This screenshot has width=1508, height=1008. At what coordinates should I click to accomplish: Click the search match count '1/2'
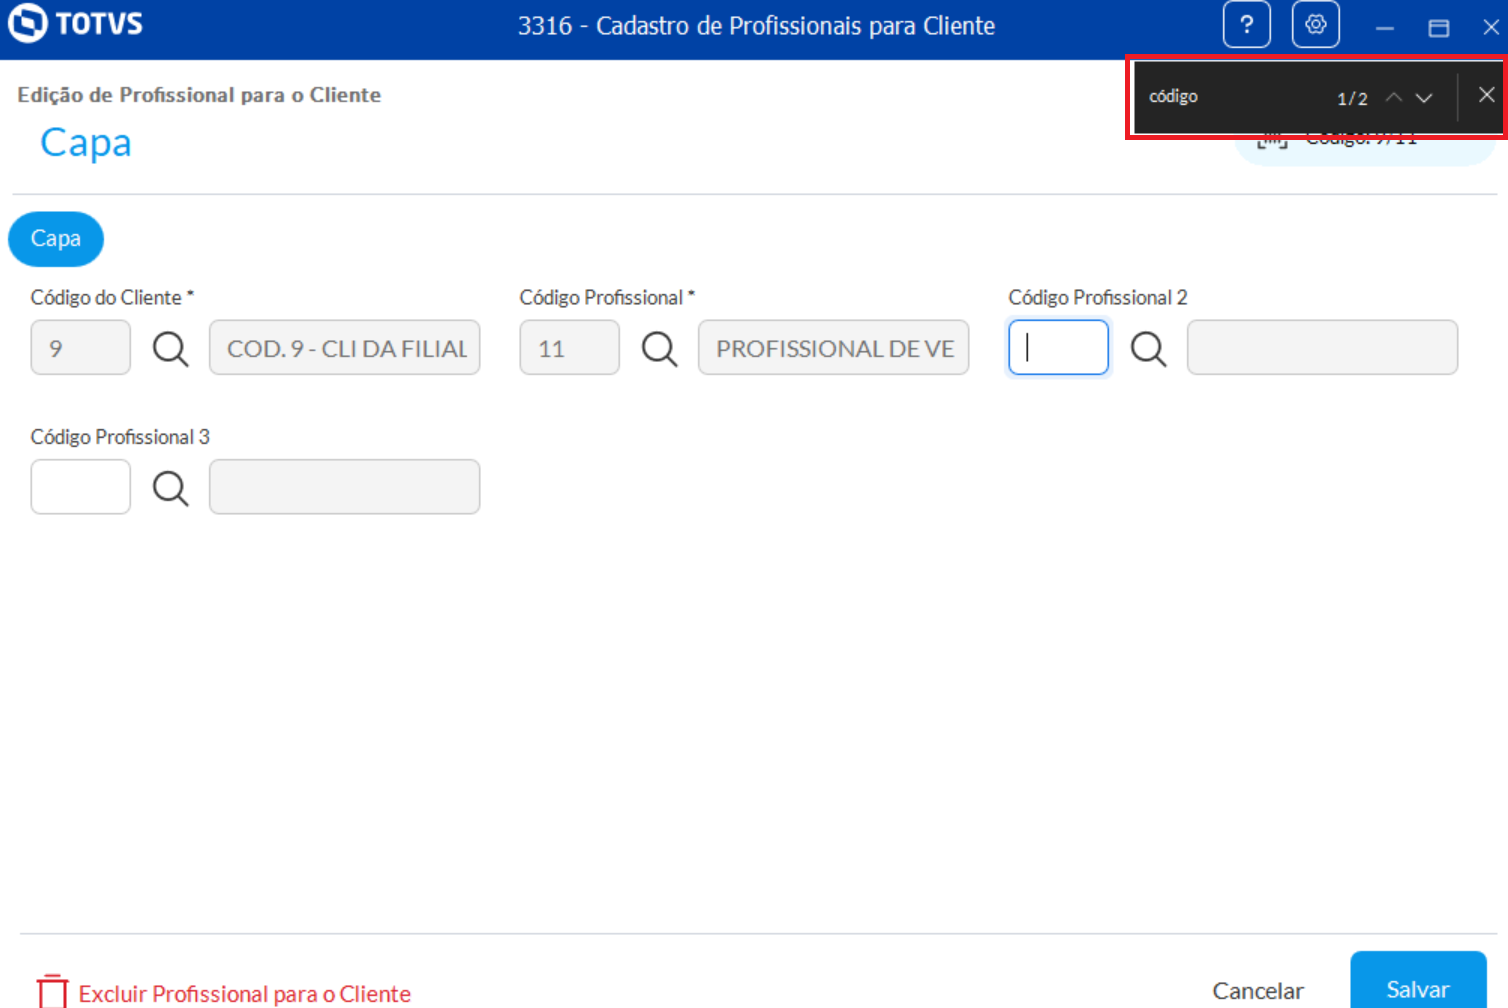[x=1352, y=98]
